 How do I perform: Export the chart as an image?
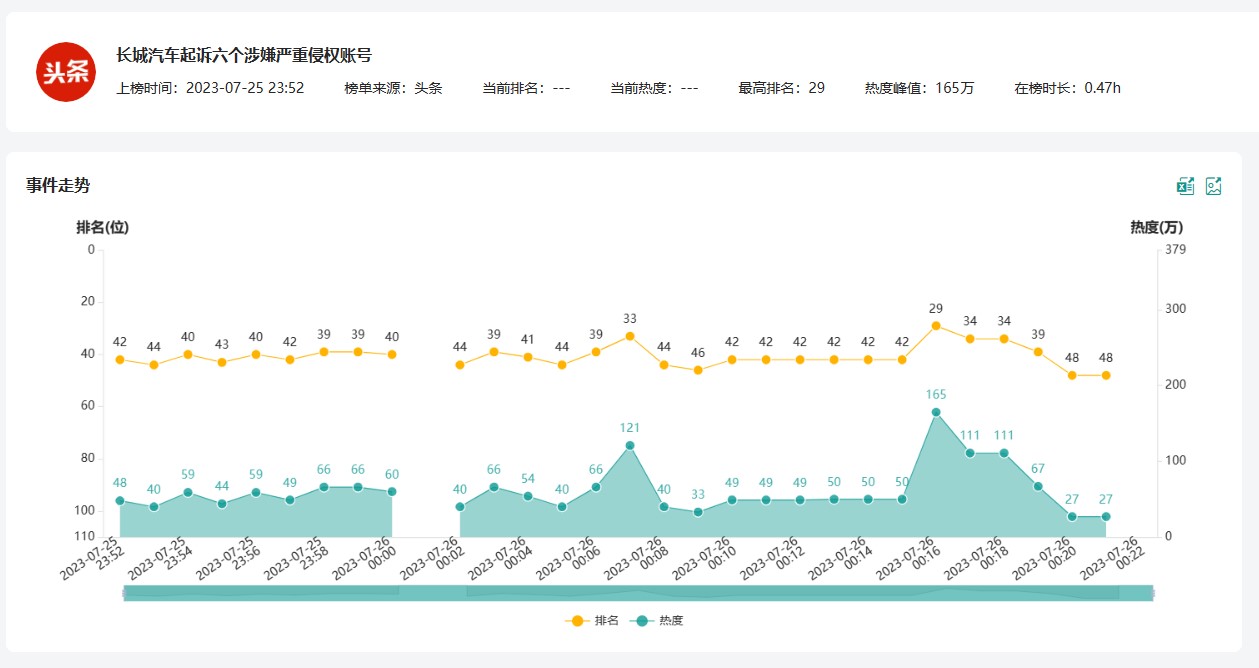[x=1214, y=186]
